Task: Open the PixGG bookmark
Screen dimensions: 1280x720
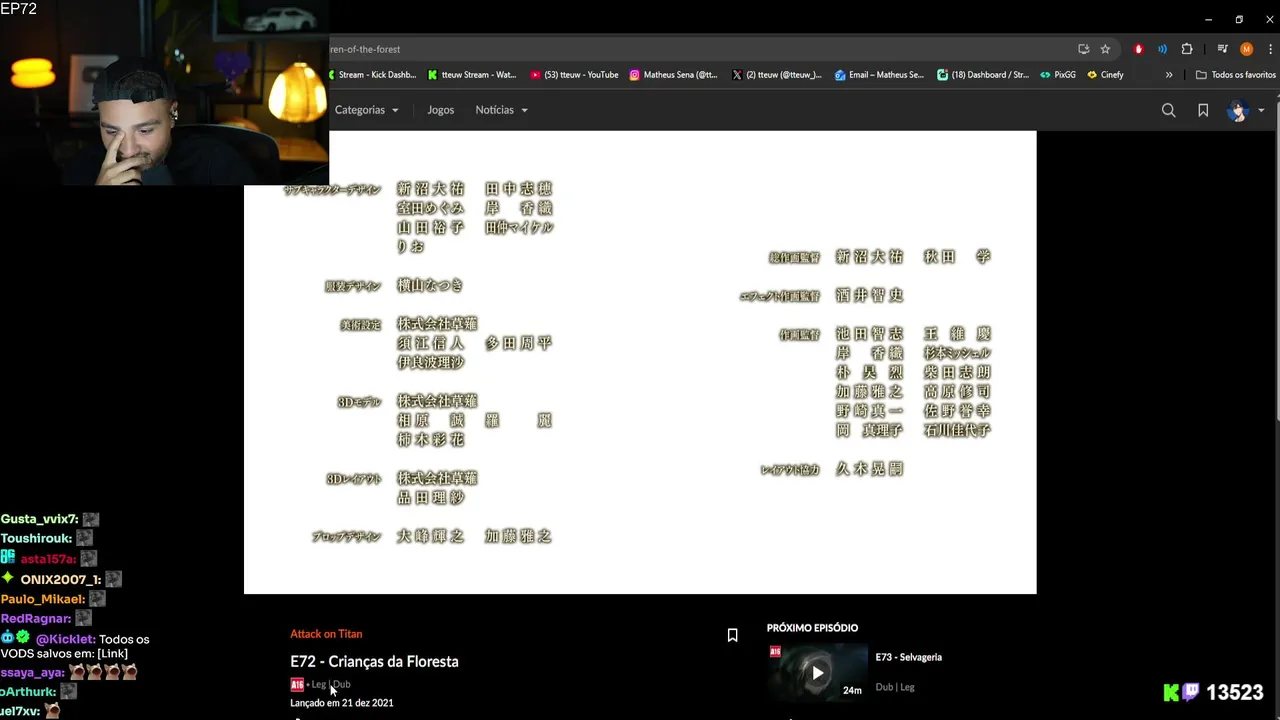Action: [1058, 75]
